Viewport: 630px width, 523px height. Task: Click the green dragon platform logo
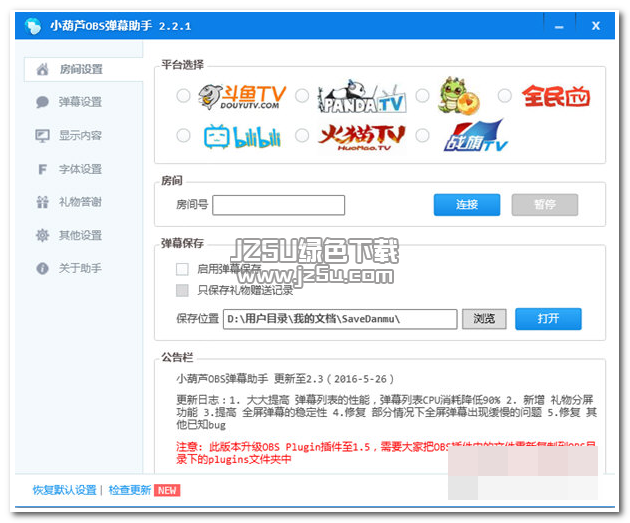(x=458, y=96)
